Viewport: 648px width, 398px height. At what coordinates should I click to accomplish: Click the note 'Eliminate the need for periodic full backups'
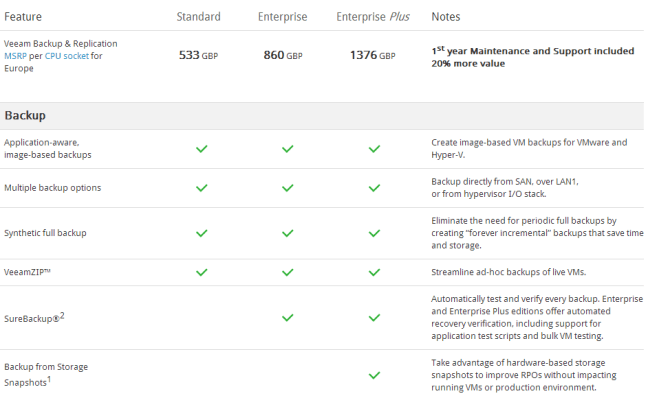point(537,233)
